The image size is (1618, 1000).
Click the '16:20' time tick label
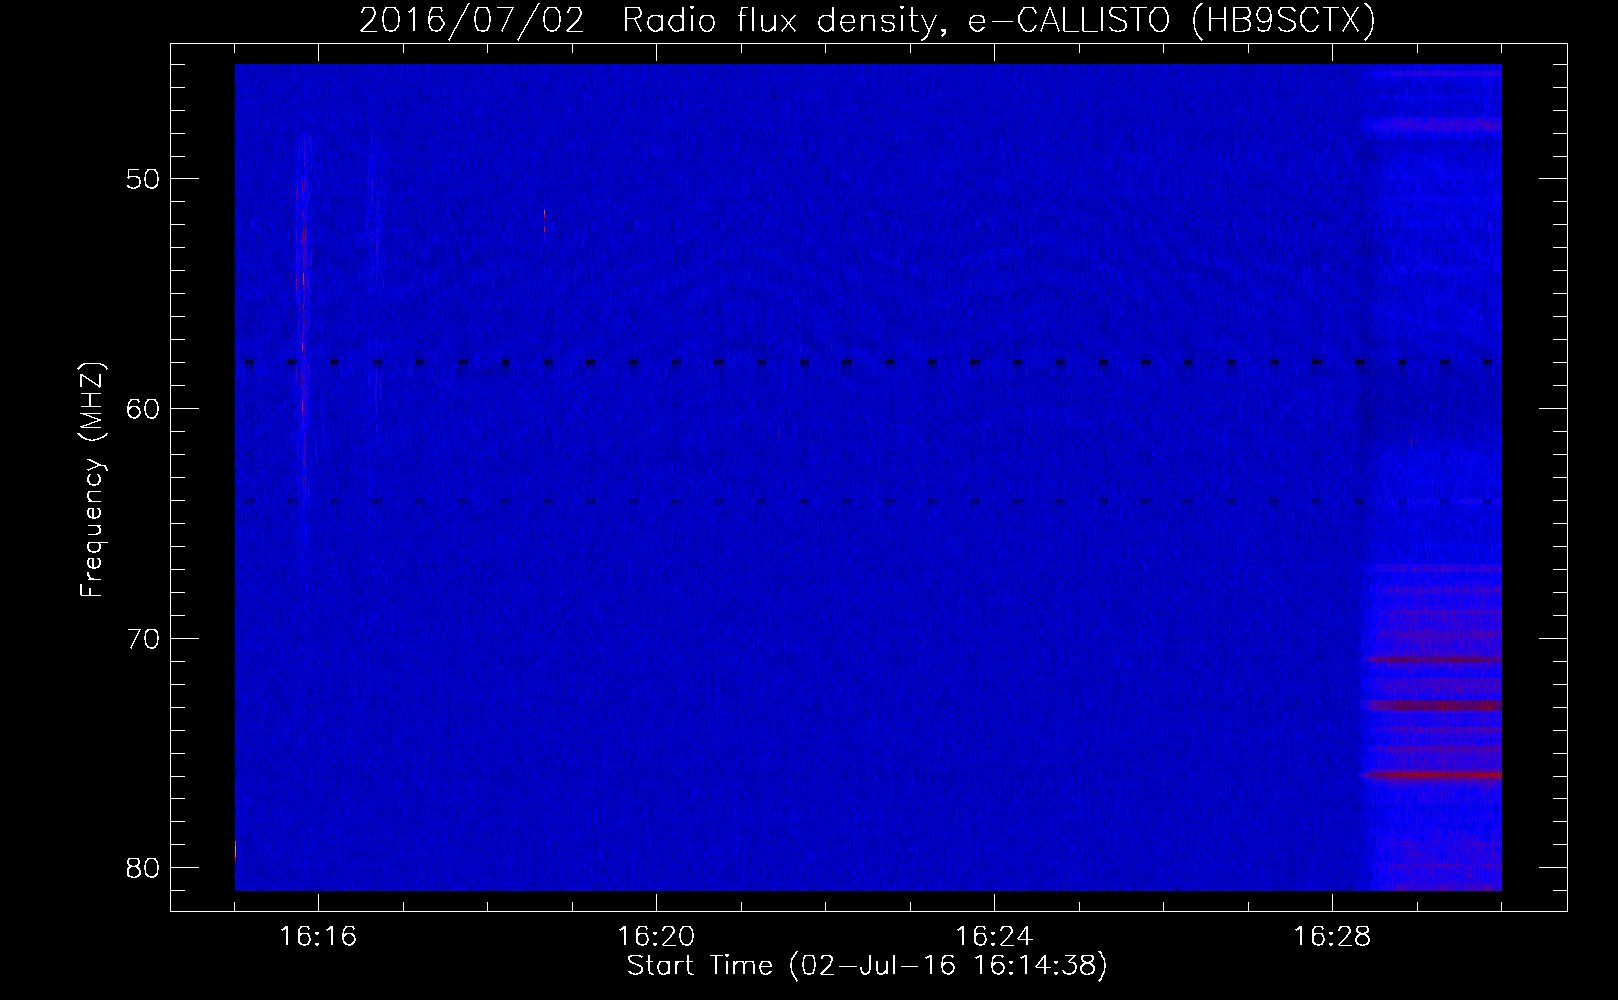pos(656,937)
